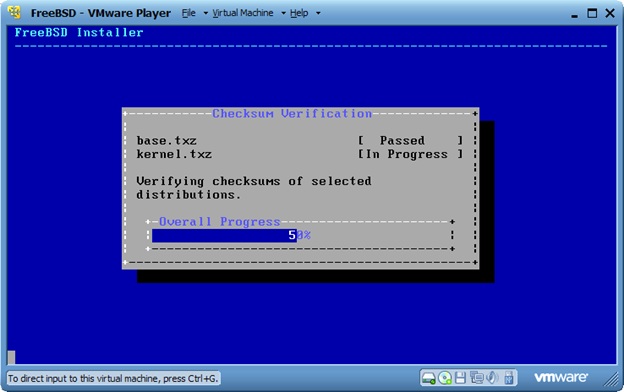Click the Checksum Verification dialog title
This screenshot has width=624, height=392.
(292, 113)
